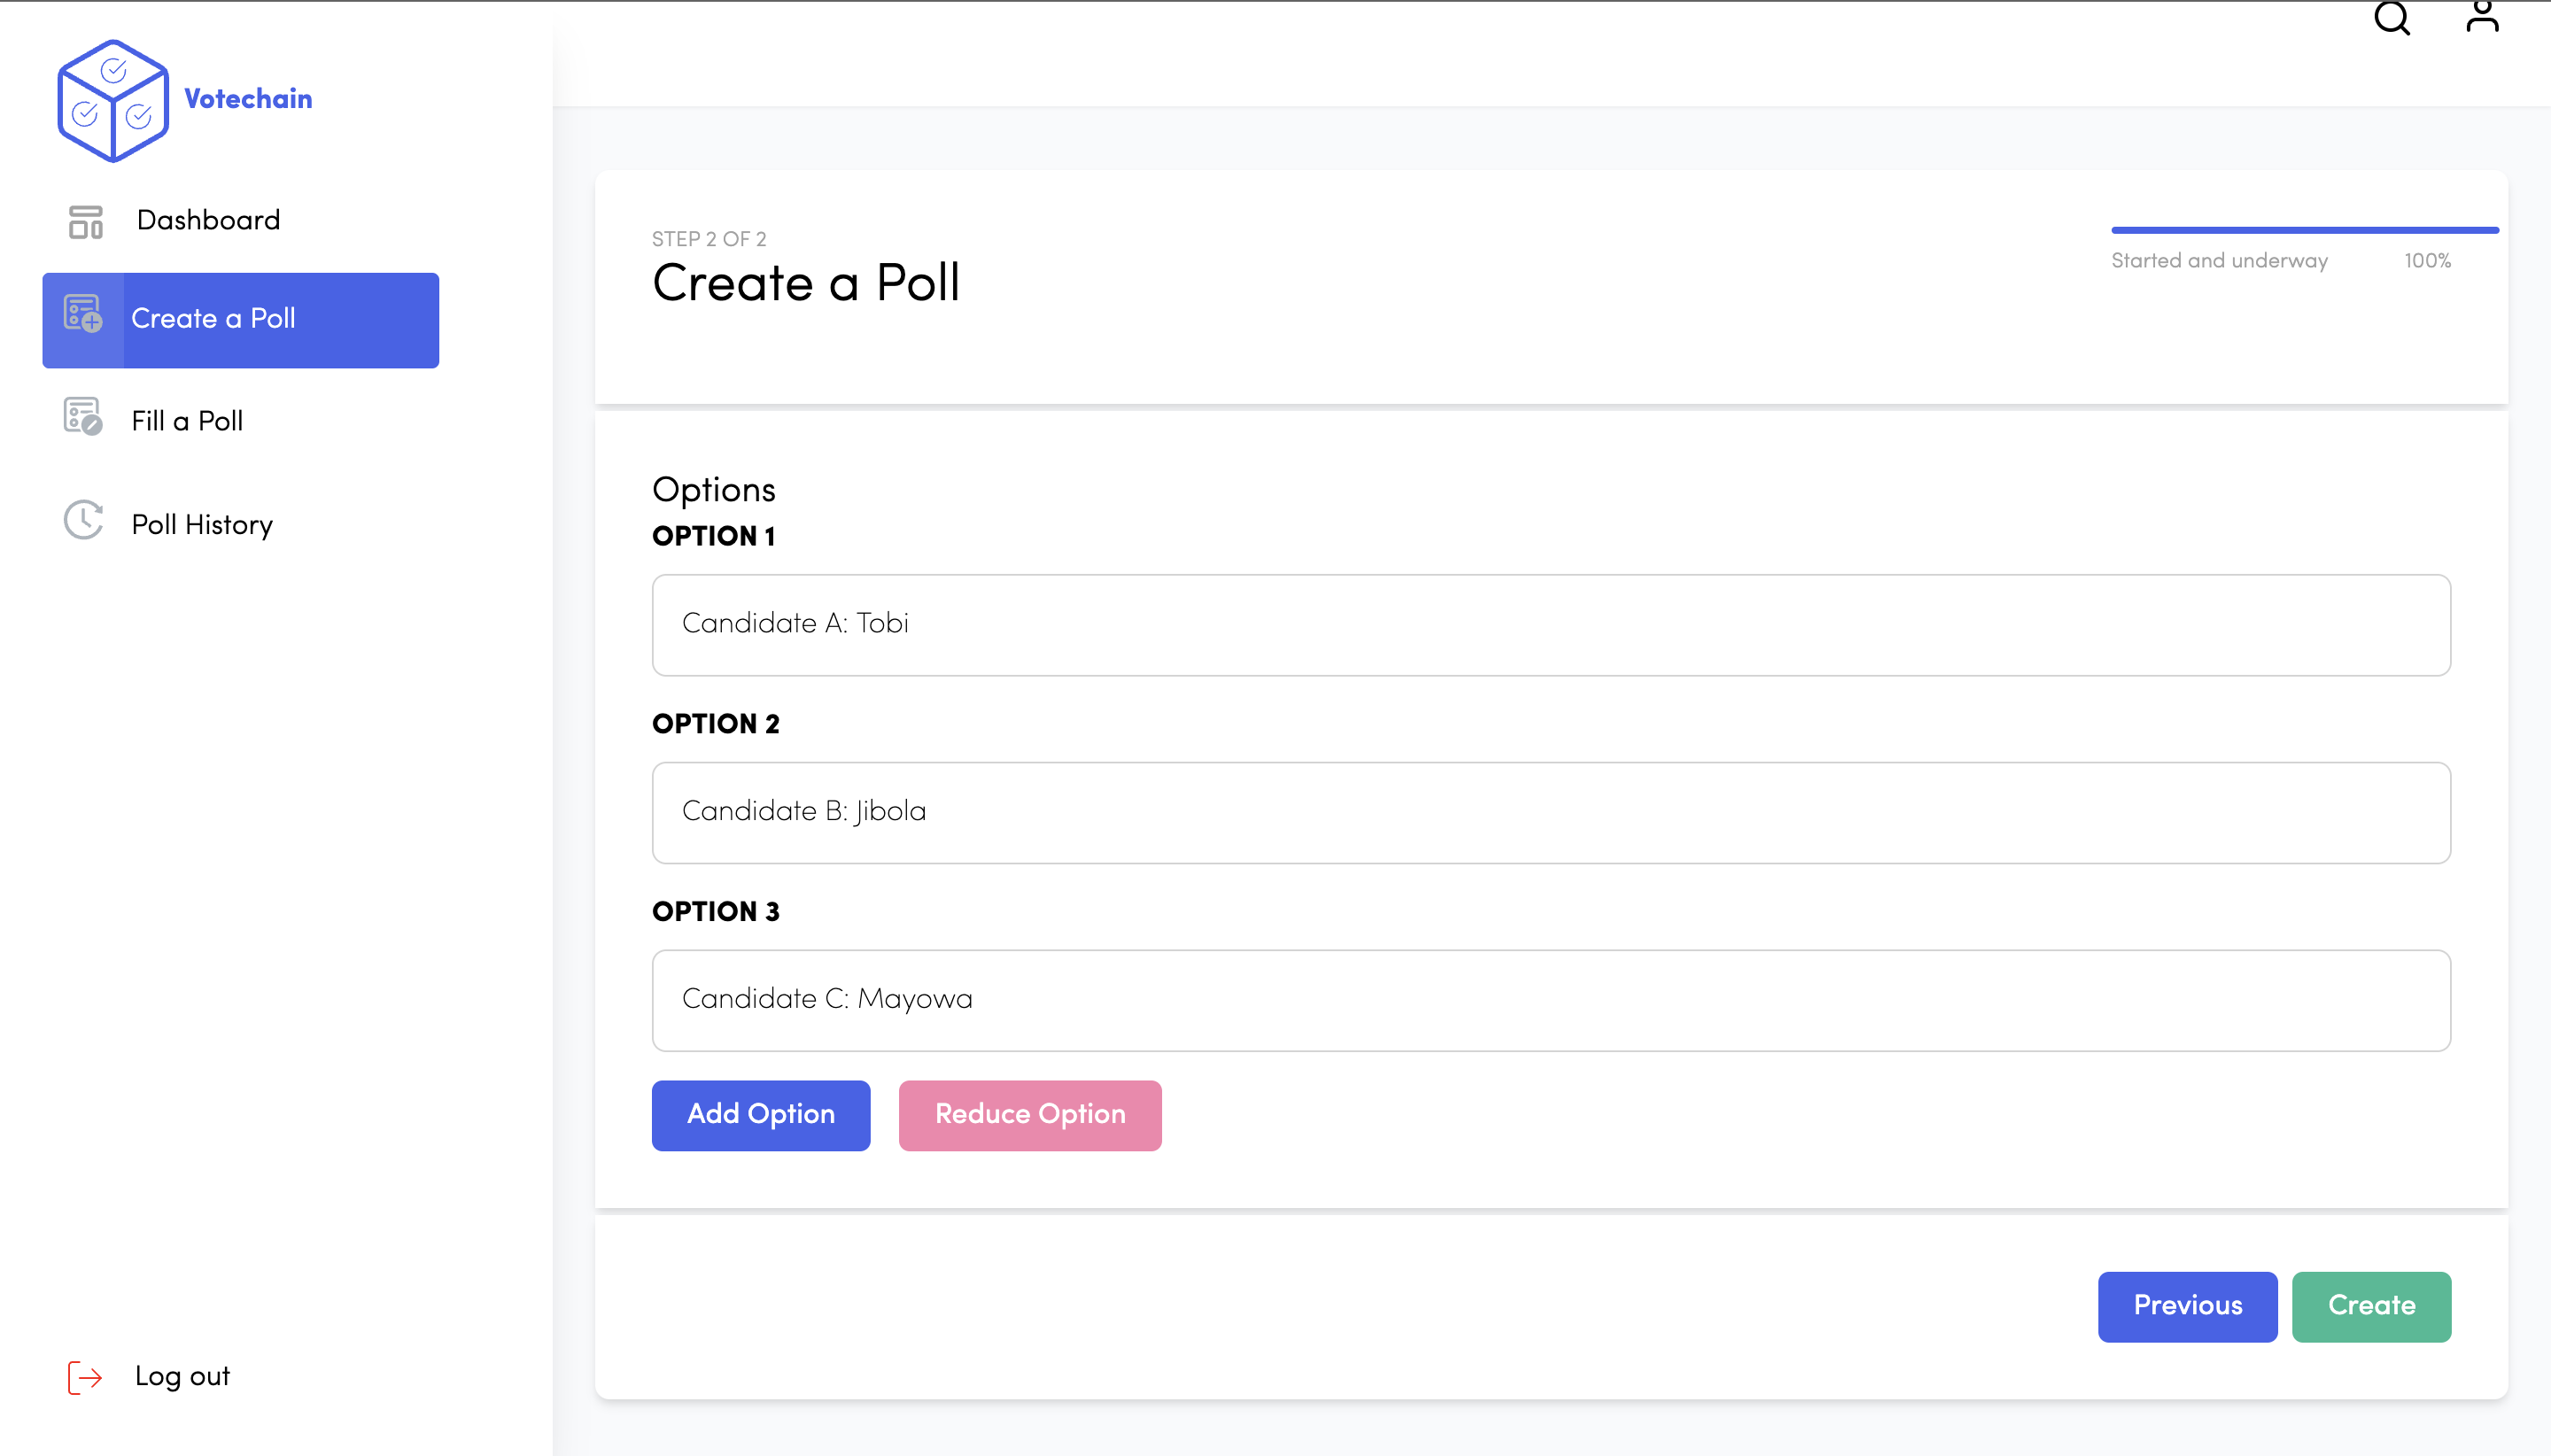This screenshot has width=2551, height=1456.
Task: Click the Previous navigation button
Action: (x=2187, y=1305)
